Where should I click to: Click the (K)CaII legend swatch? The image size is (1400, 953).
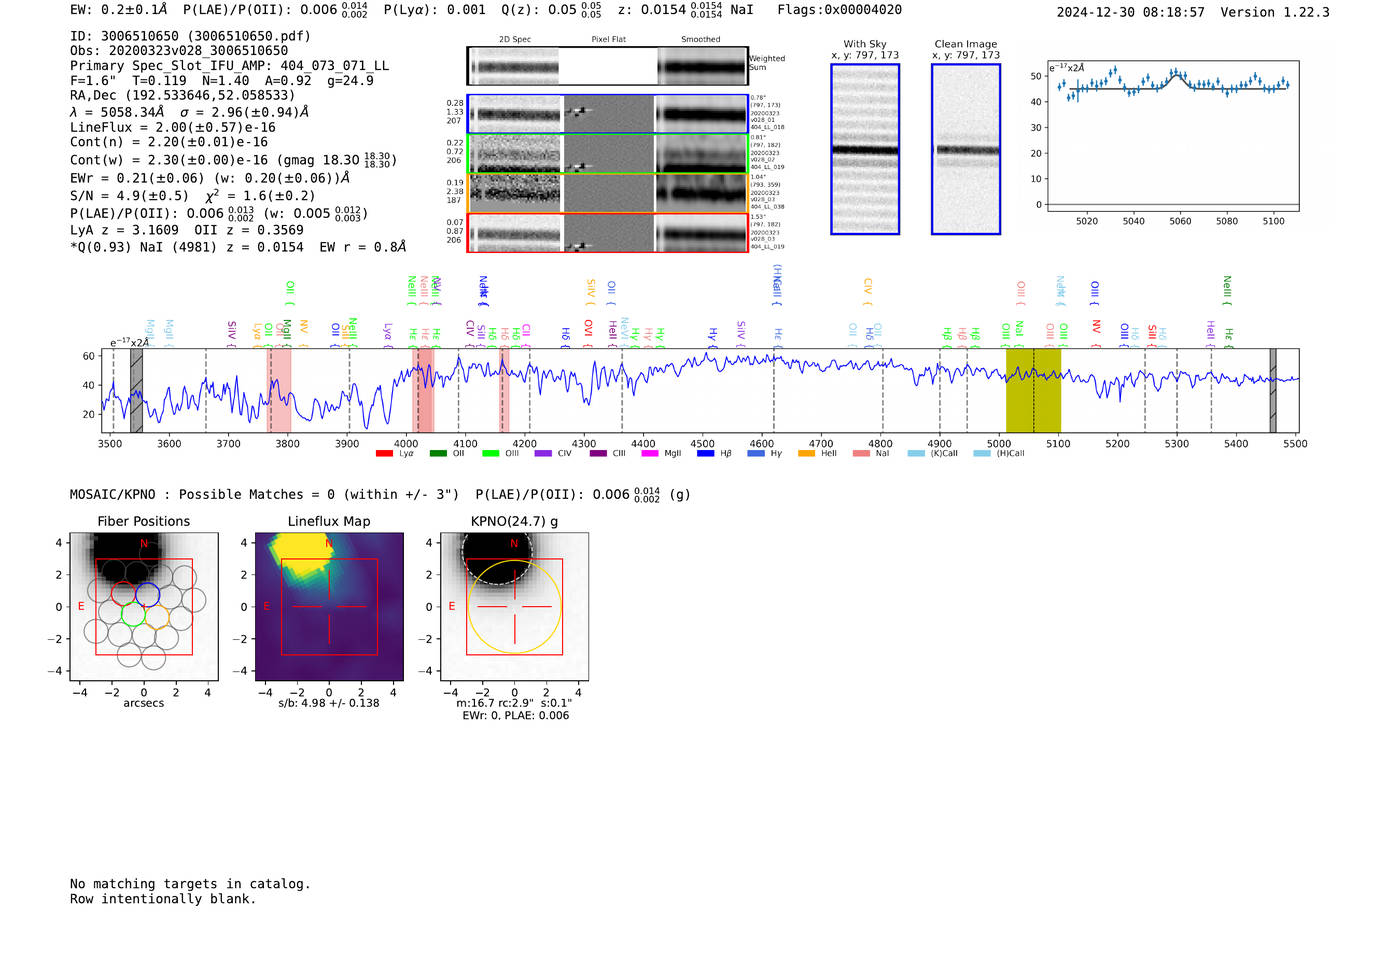[916, 454]
